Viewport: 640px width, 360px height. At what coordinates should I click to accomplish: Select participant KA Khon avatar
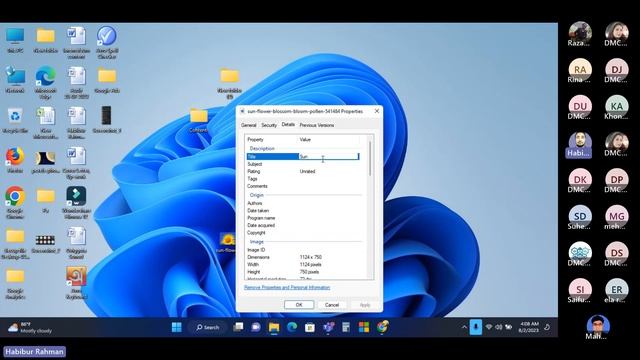[616, 108]
